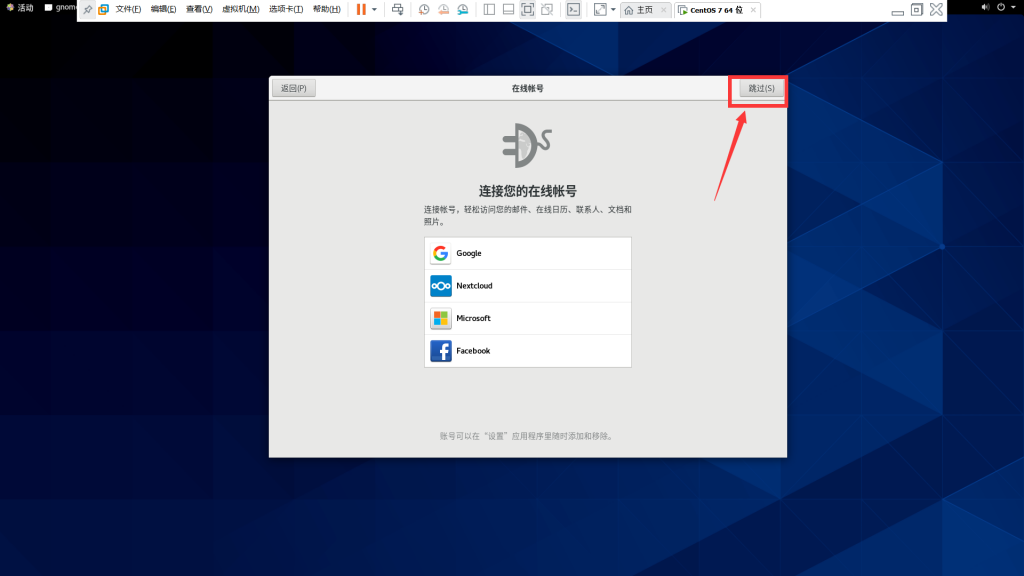Click the stretch guest display icon
1024x576 pixels.
coord(600,9)
